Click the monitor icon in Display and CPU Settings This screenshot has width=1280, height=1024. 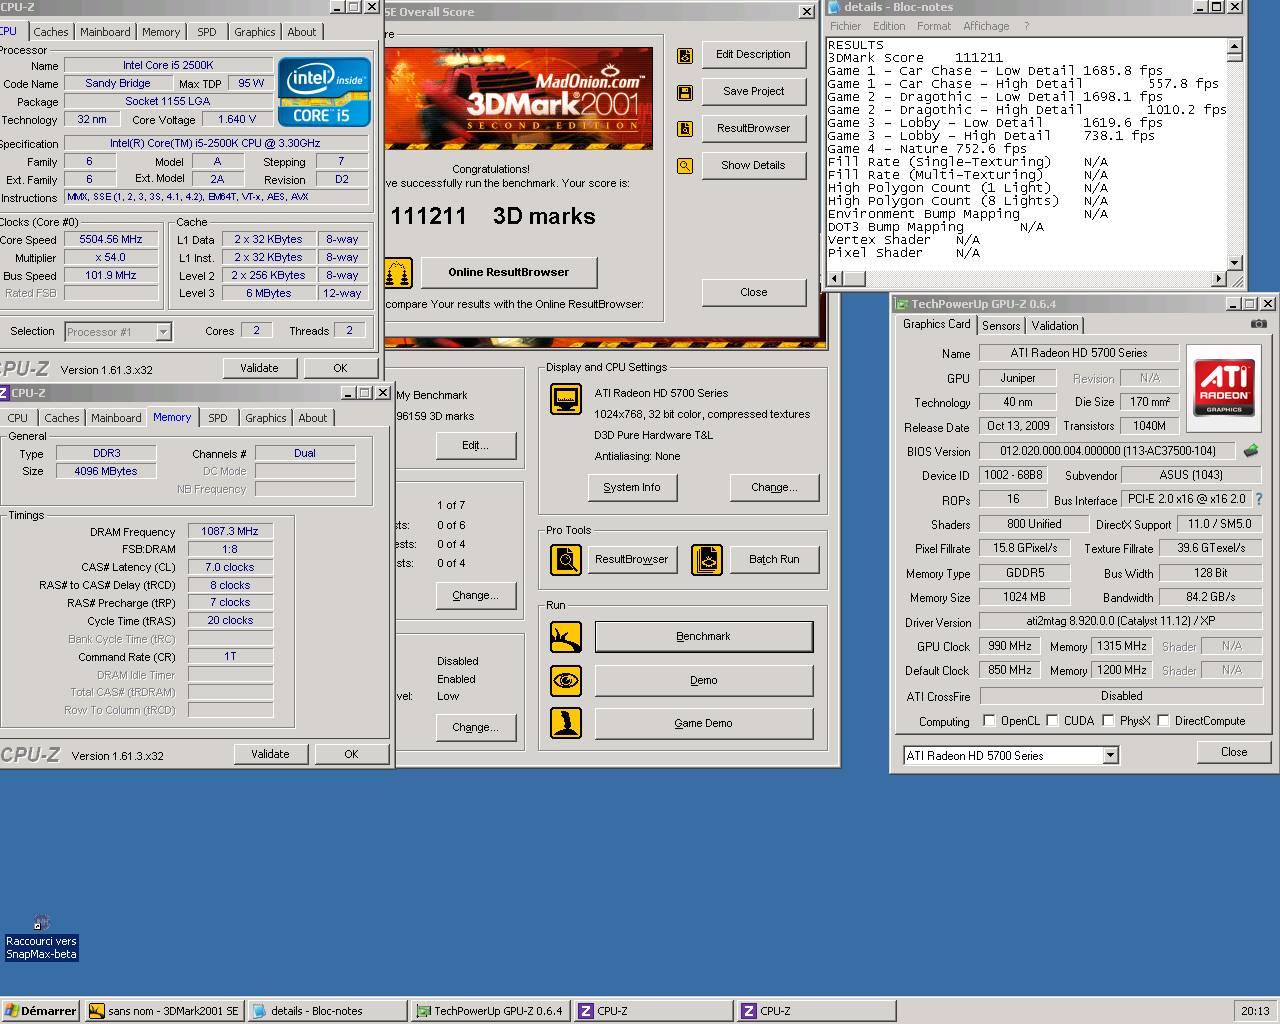(x=566, y=399)
